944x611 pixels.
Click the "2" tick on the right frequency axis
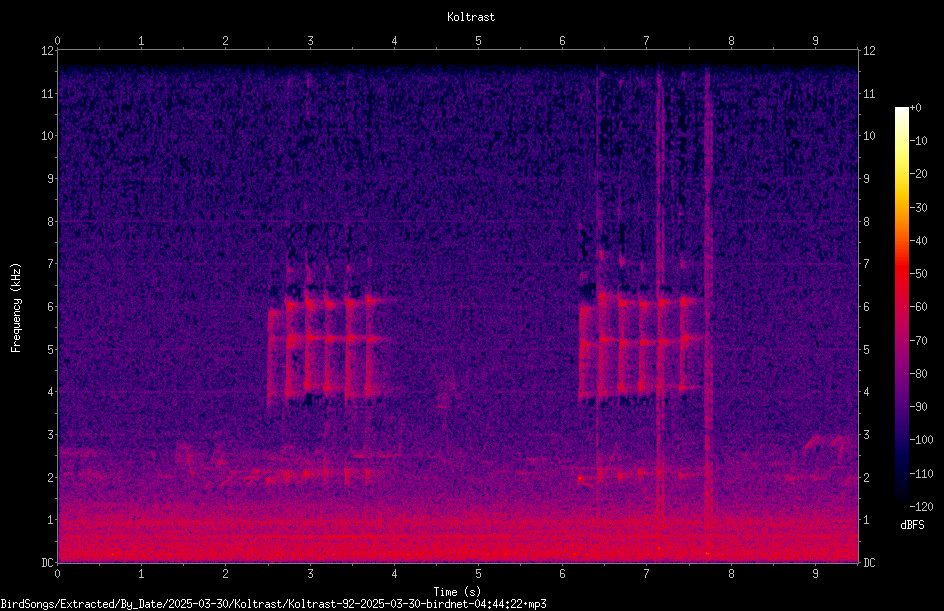866,477
